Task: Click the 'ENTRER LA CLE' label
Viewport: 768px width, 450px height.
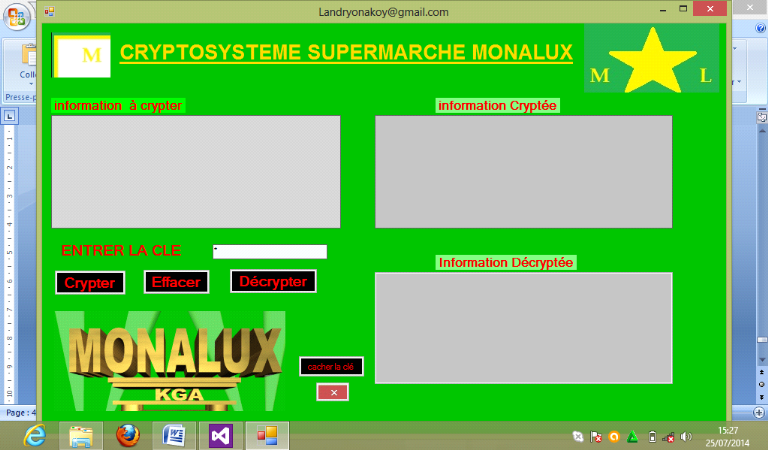Action: pos(121,251)
